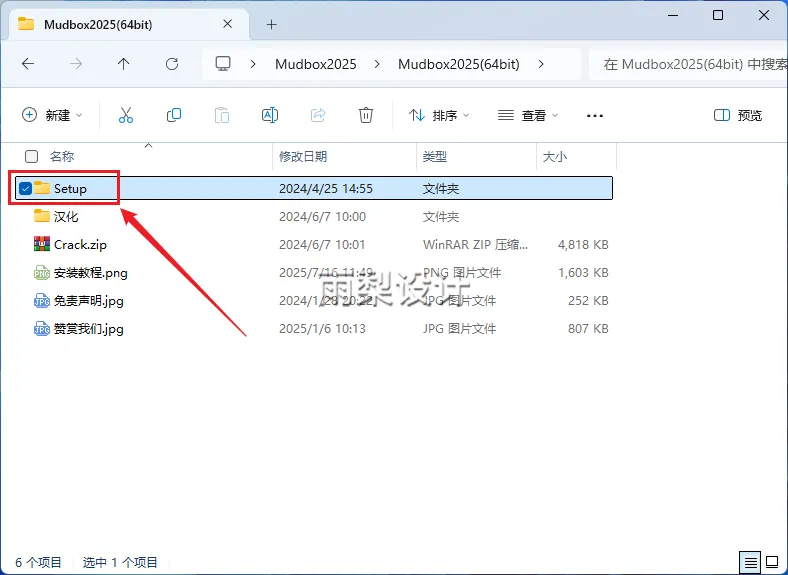Click Mudbox2025(64bit) breadcrumb segment
This screenshot has height=575, width=788.
point(459,64)
